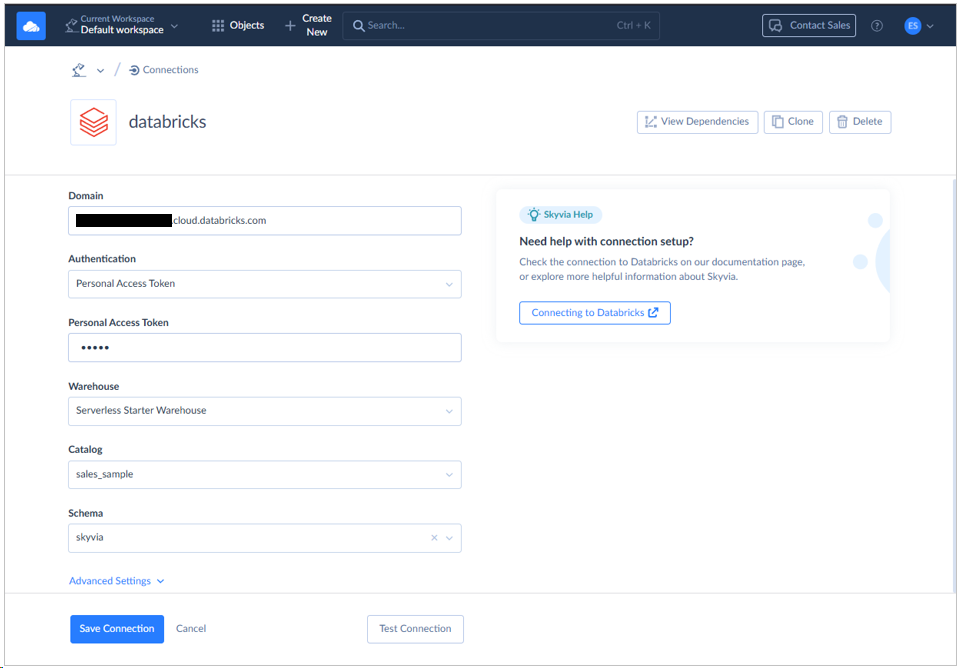Click the Personal Access Token password field
This screenshot has height=668, width=957.
coord(265,347)
